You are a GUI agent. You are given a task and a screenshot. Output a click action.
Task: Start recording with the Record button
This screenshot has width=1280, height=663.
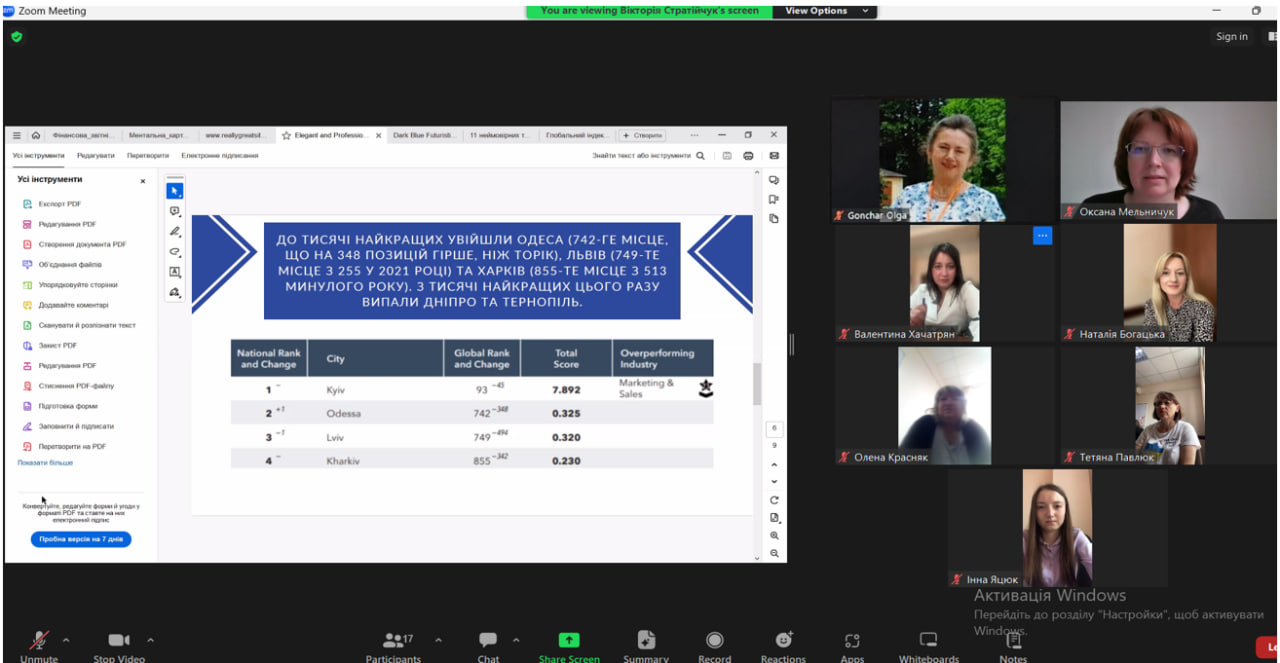click(x=714, y=641)
